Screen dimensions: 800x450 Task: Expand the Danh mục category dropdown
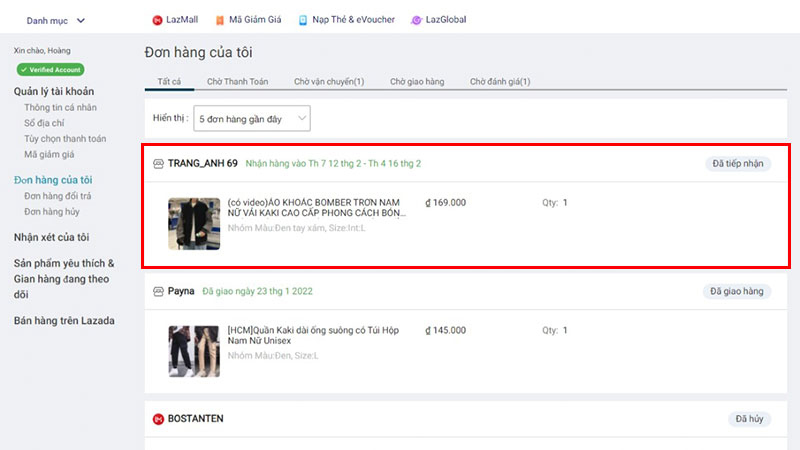click(56, 20)
